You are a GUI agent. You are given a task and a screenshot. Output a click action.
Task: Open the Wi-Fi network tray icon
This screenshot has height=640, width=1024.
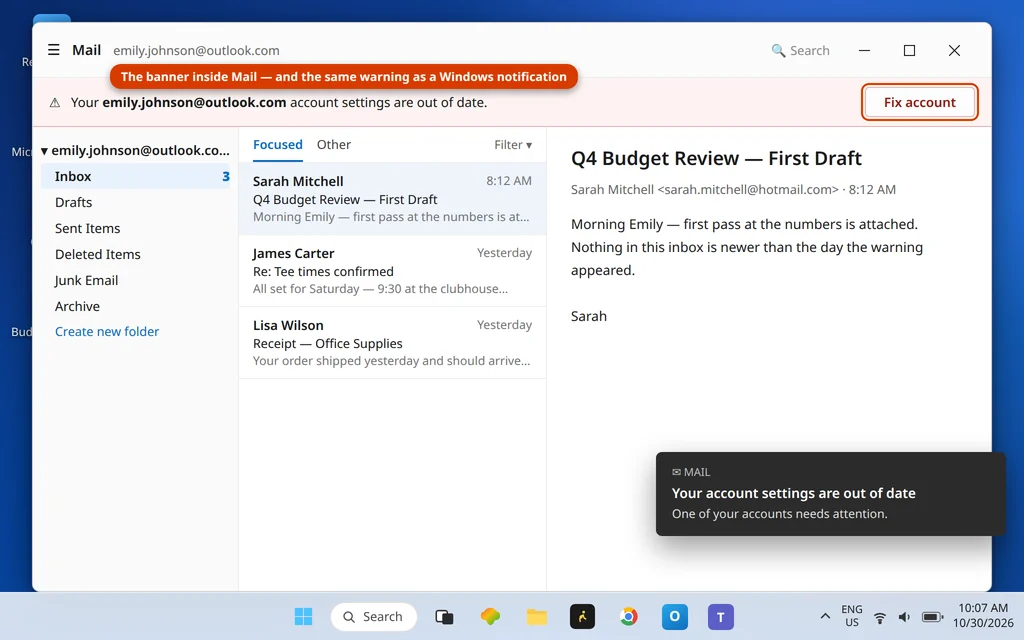tap(880, 617)
